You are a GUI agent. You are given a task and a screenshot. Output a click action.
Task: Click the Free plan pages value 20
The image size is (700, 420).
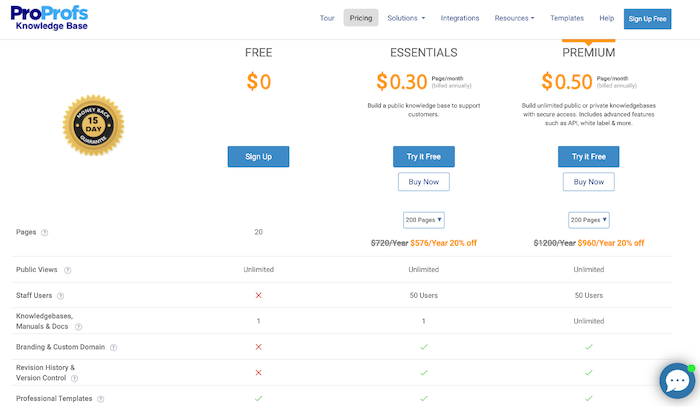258,232
